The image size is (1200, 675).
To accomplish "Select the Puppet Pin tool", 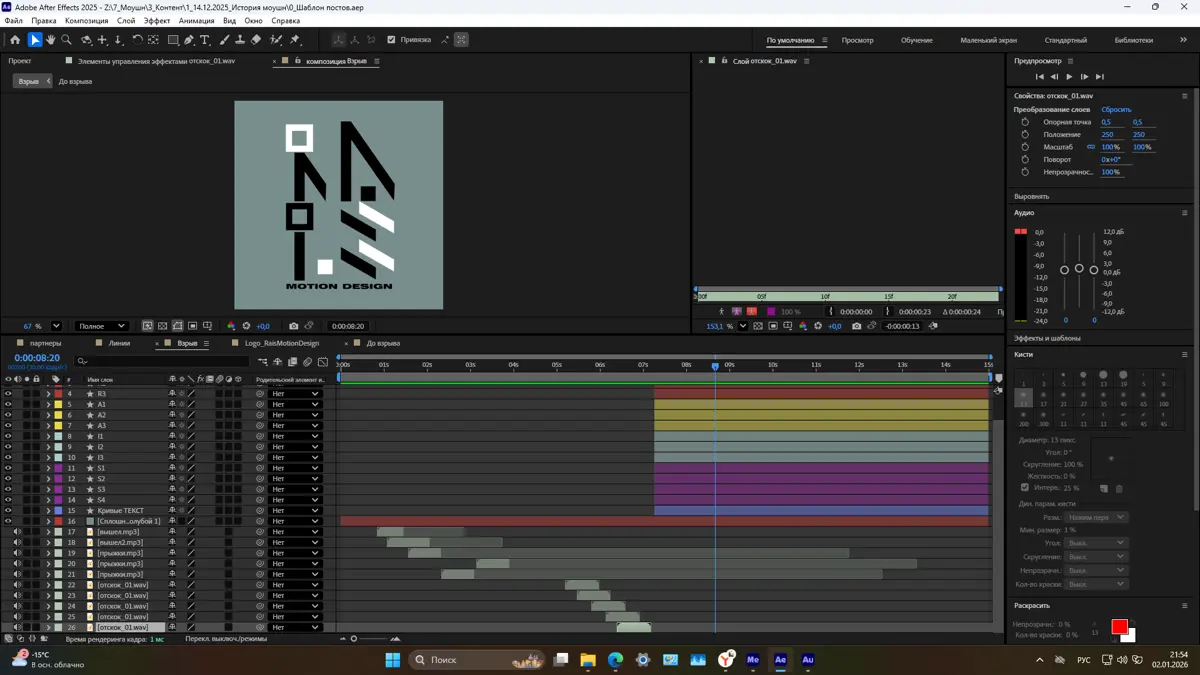I will coord(295,40).
